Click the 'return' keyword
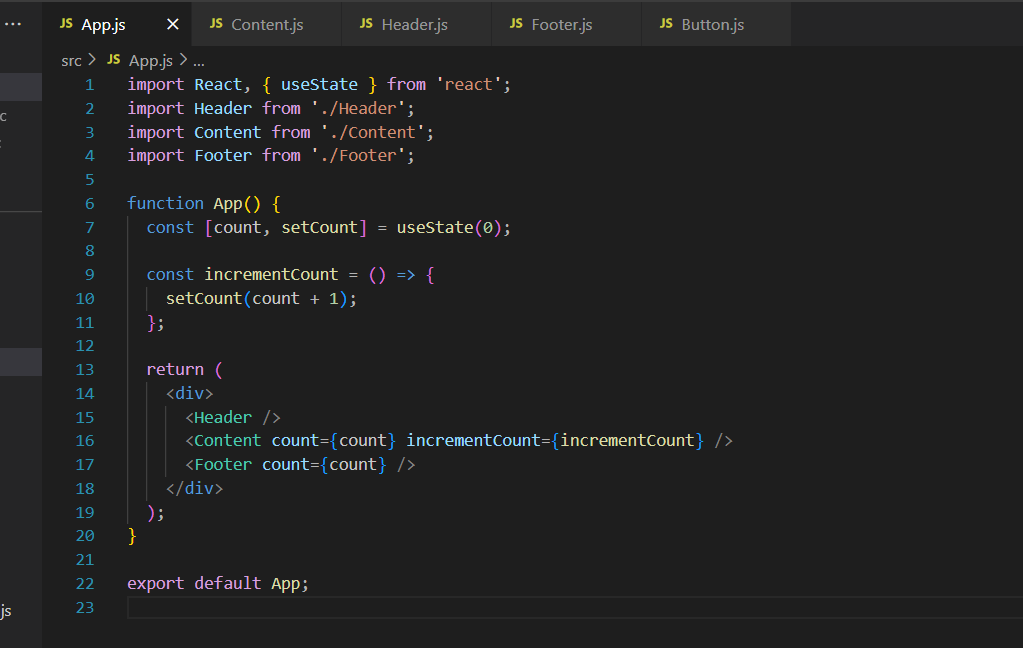The image size is (1023, 648). (175, 370)
